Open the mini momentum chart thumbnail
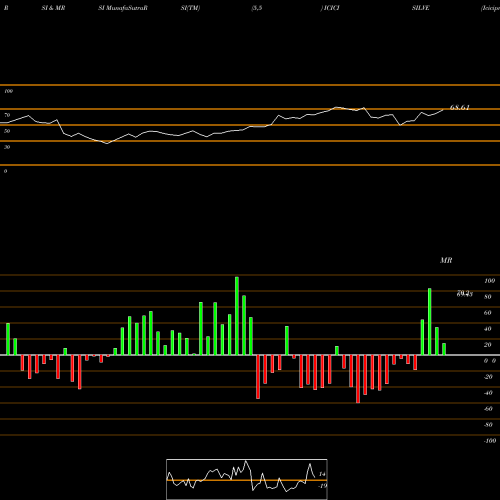Screen dimensions: 500x500 pos(247,479)
